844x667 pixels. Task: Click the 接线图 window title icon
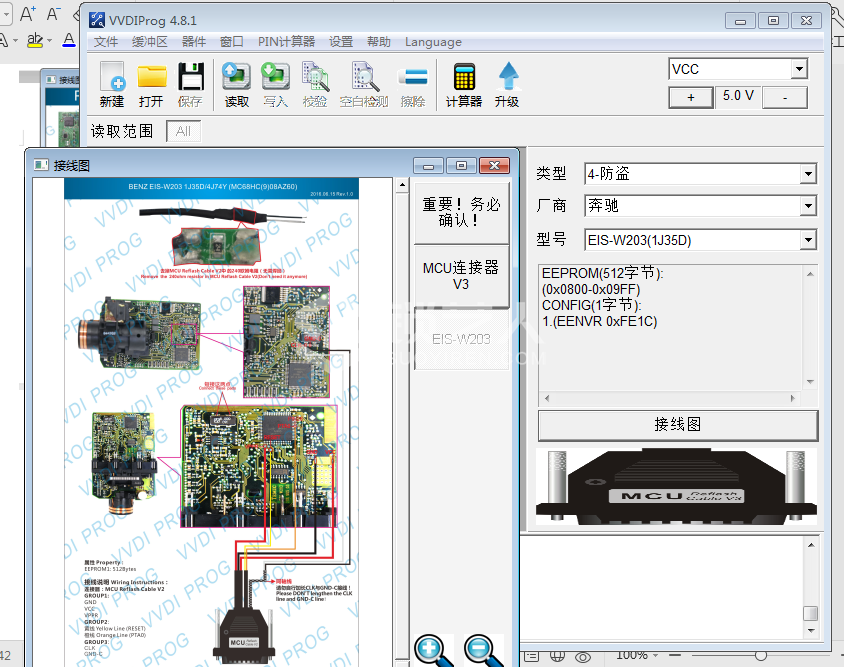pos(41,165)
